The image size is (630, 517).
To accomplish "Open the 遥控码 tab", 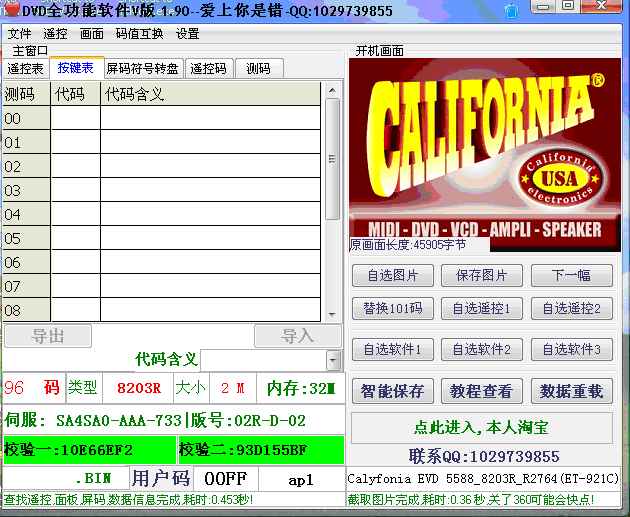I will [208, 69].
